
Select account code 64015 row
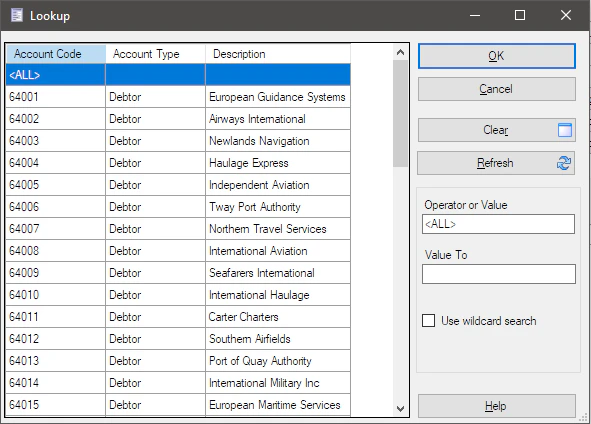pos(178,405)
